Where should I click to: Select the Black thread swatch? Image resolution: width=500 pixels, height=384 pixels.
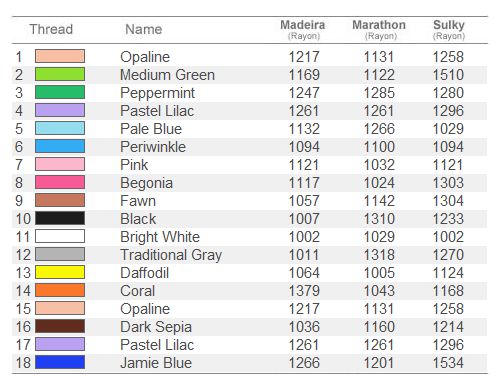coord(60,218)
